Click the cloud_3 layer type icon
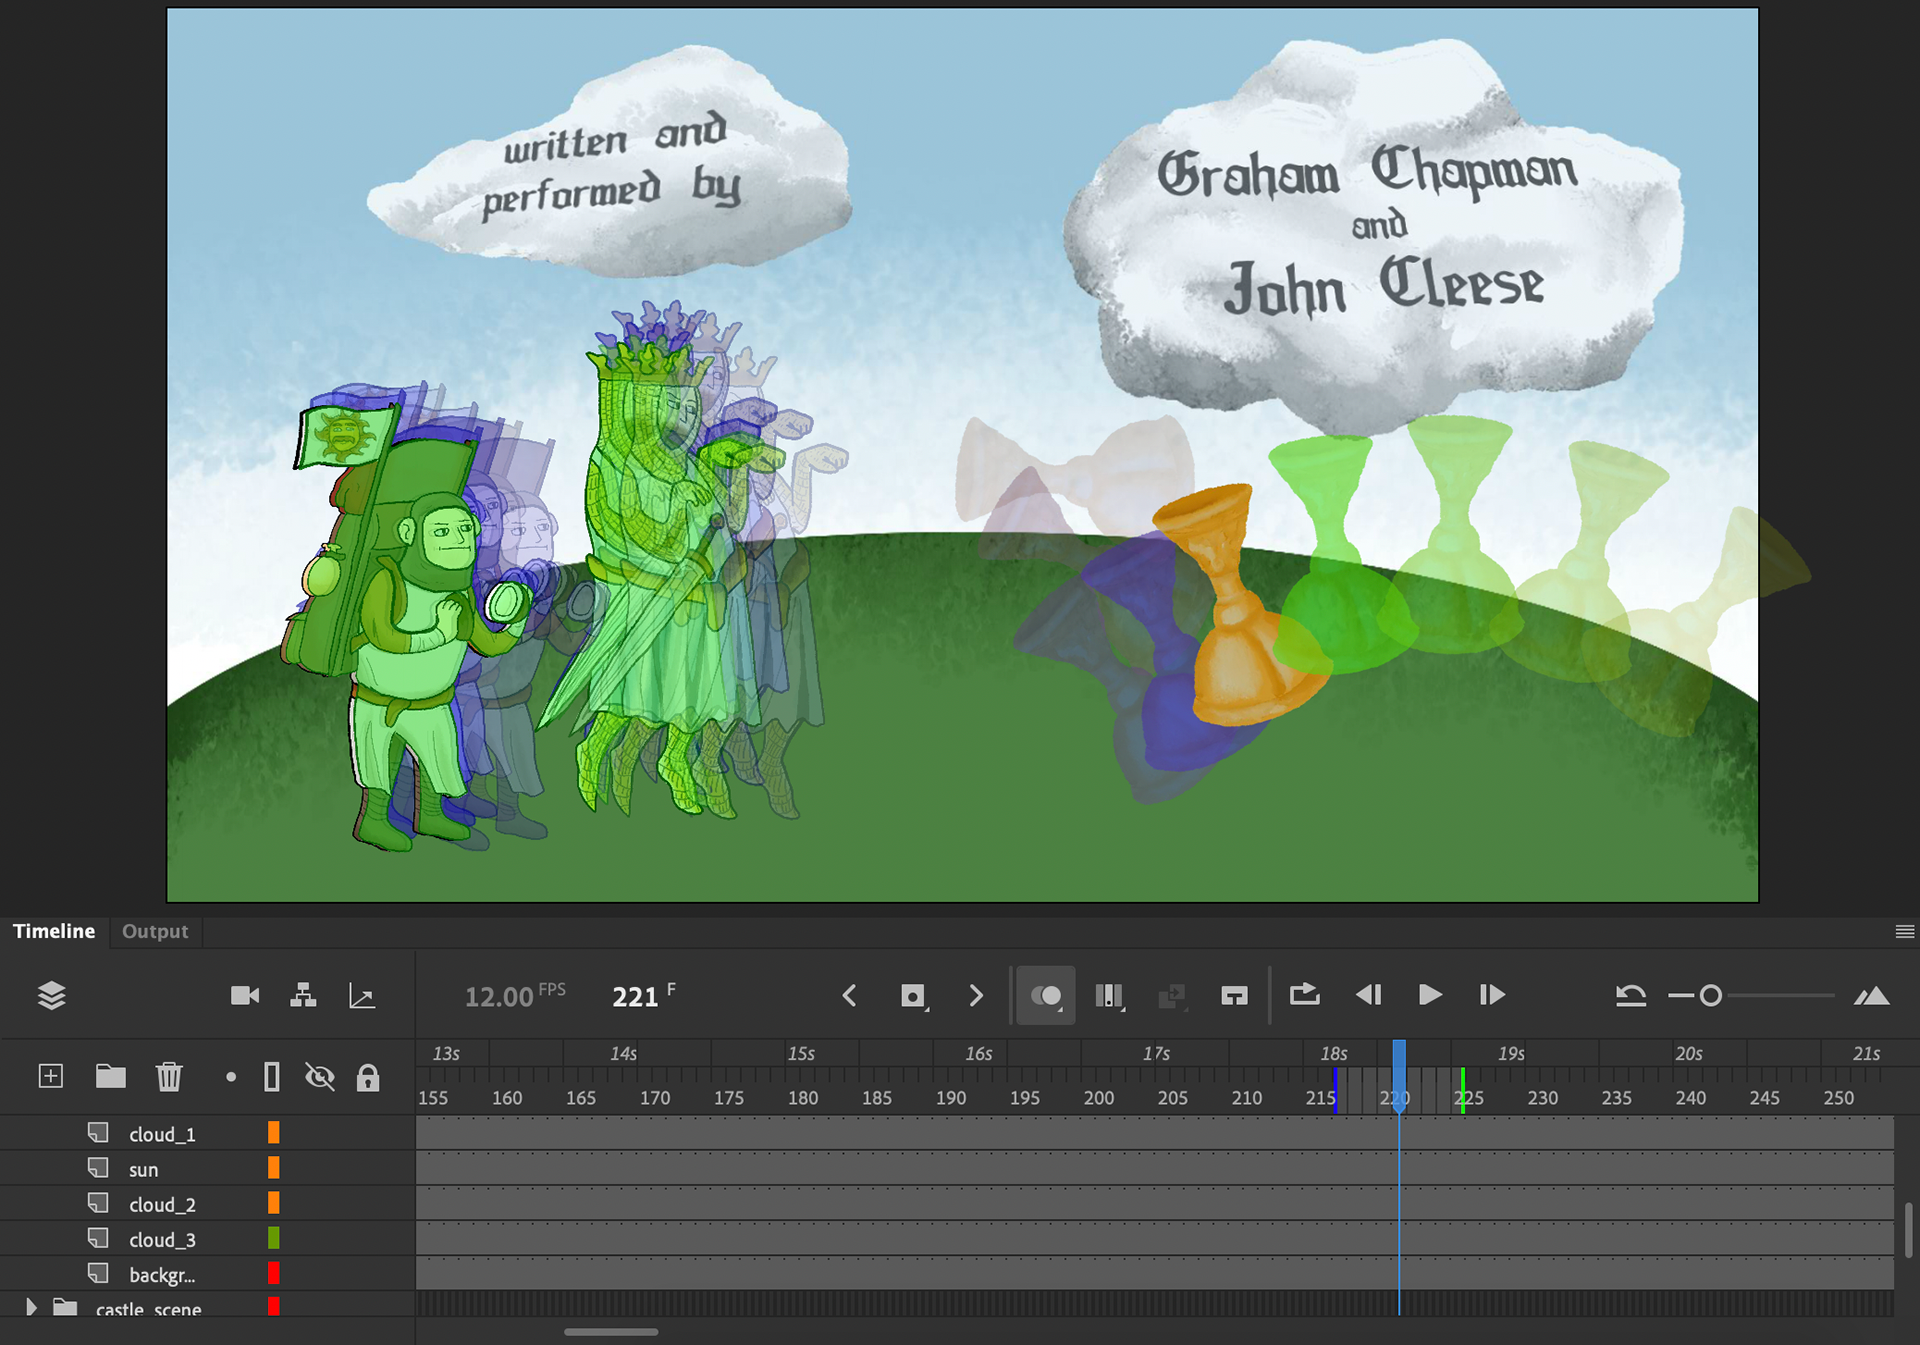 pyautogui.click(x=98, y=1237)
